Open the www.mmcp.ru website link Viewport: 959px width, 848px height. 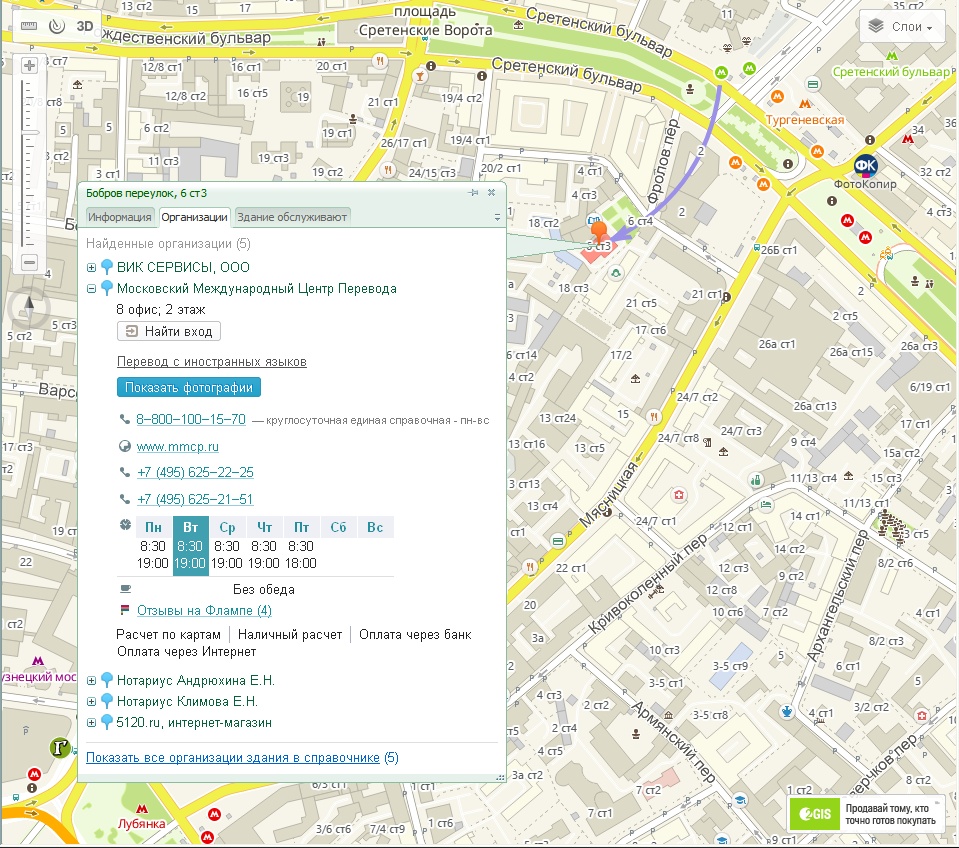point(177,447)
